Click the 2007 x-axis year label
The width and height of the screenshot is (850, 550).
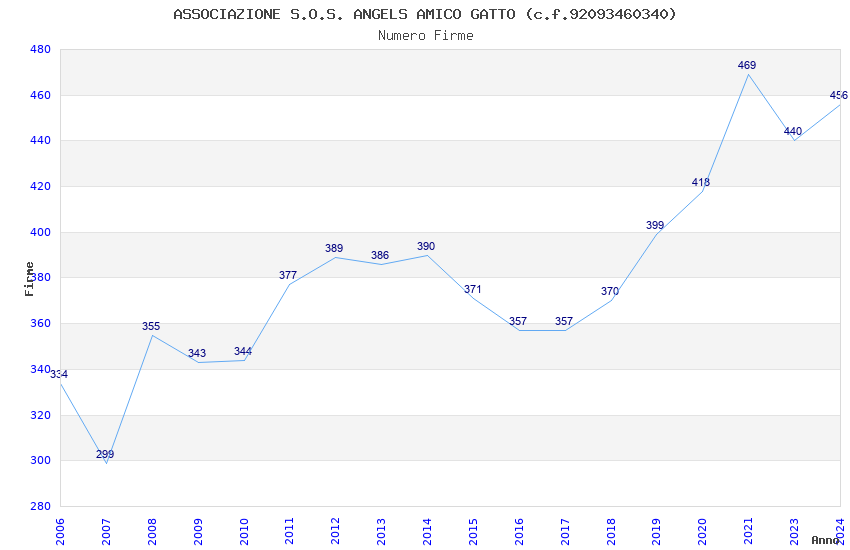click(x=106, y=531)
